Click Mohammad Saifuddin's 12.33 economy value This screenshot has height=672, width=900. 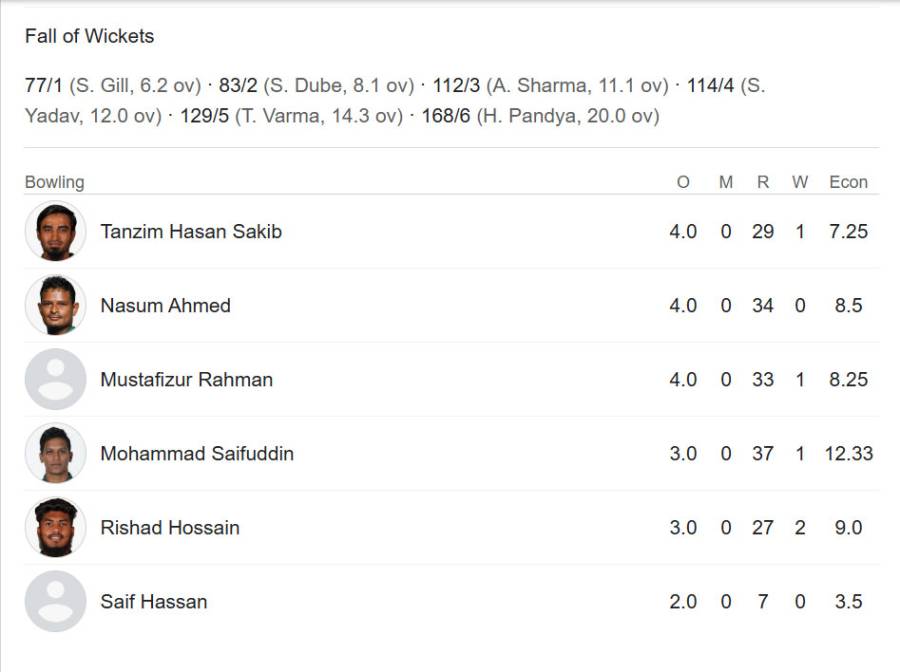tap(848, 453)
